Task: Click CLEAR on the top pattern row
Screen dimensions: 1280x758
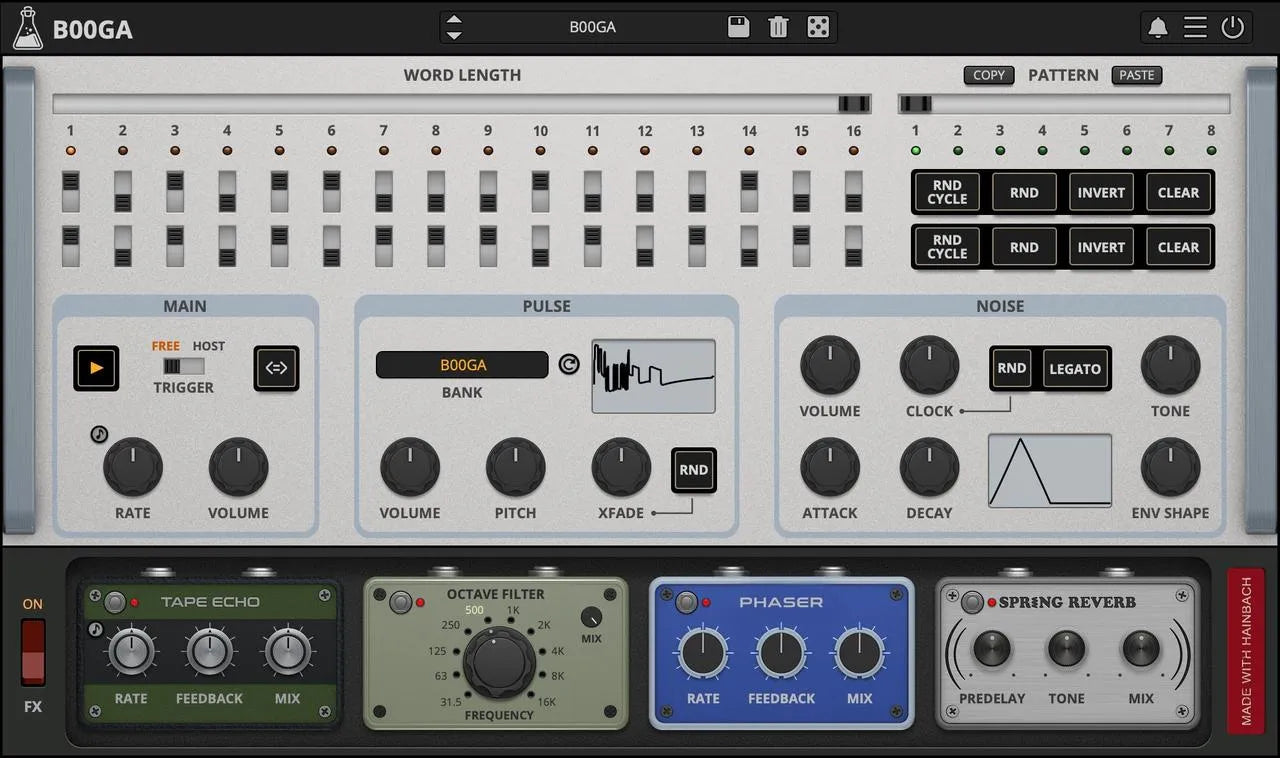Action: click(x=1178, y=192)
